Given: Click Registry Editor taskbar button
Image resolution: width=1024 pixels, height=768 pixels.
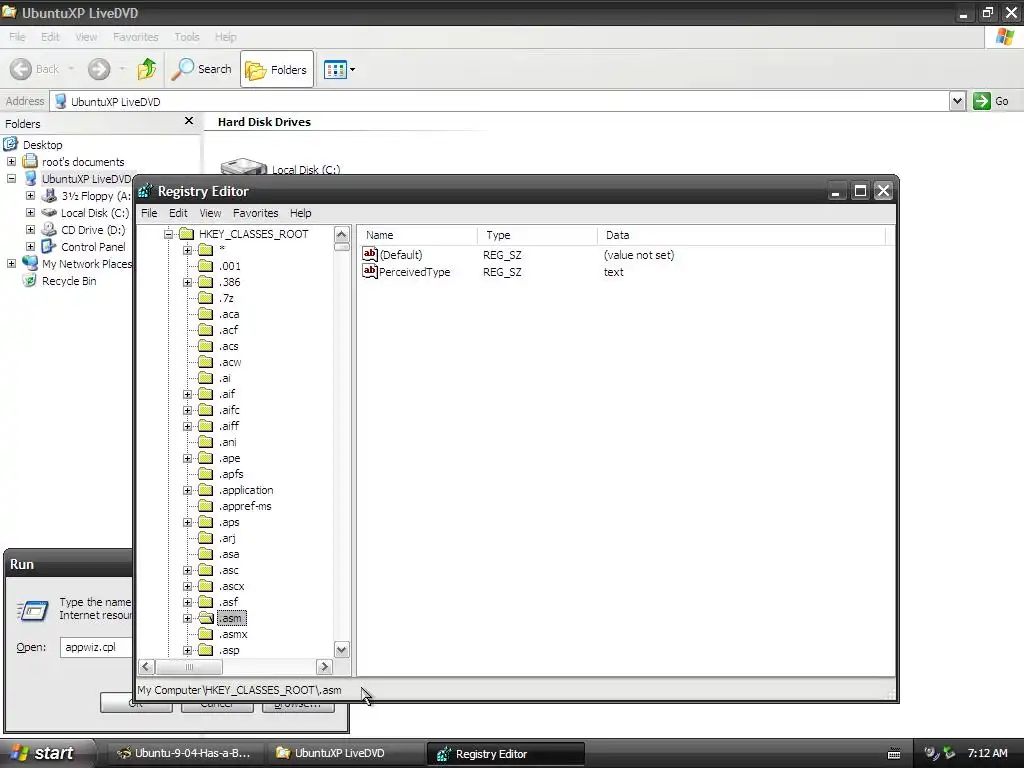Looking at the screenshot, I should tap(505, 754).
